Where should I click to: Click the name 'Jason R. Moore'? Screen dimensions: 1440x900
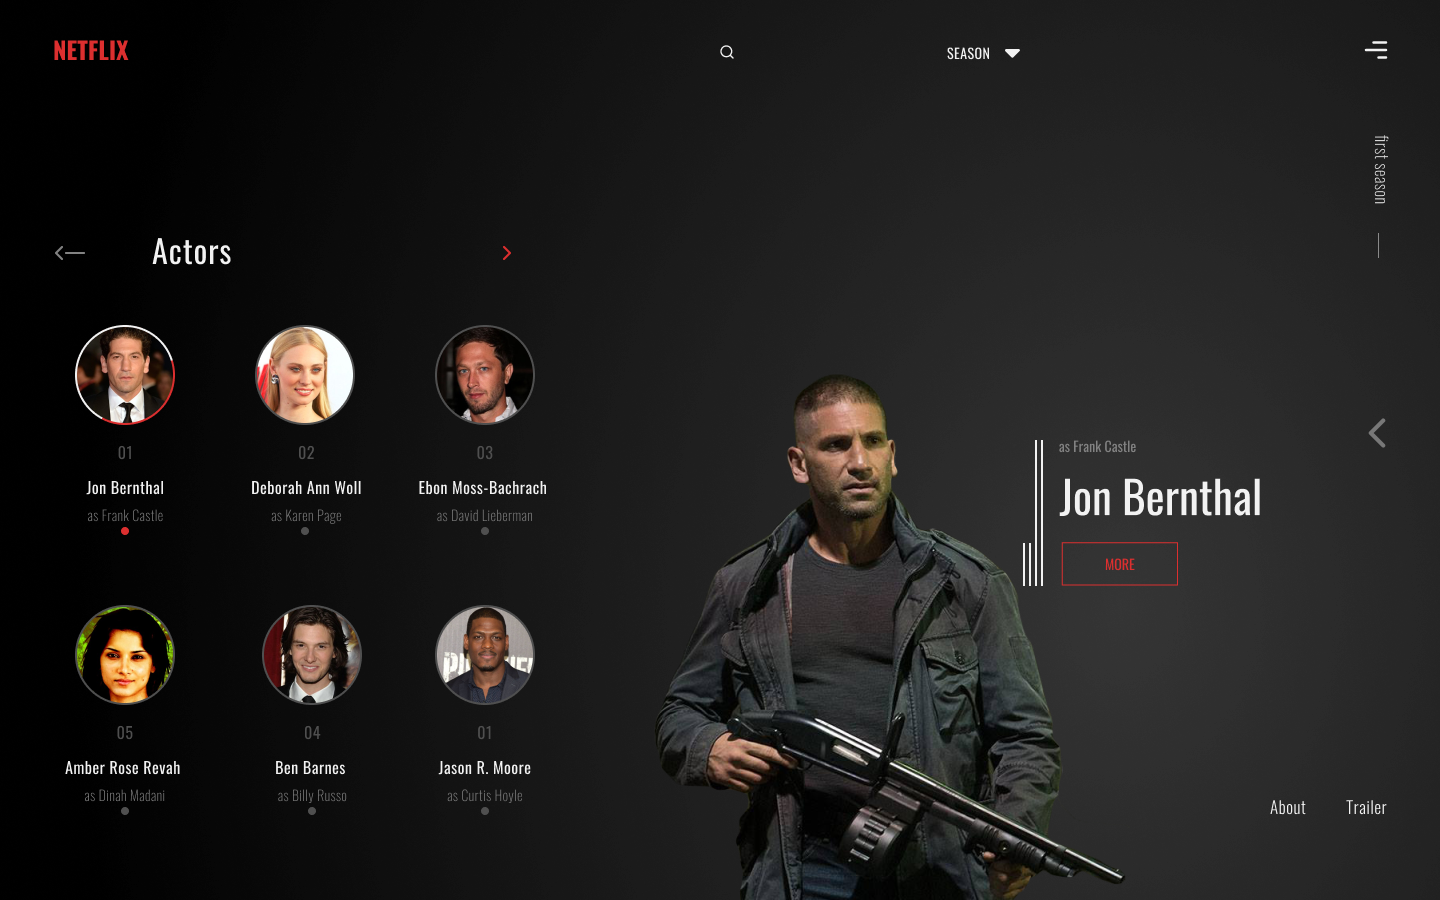(485, 768)
